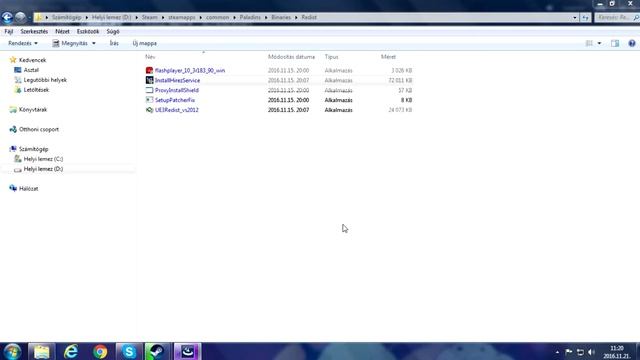
Task: Click the volume speaker tray icon
Action: [x=591, y=352]
